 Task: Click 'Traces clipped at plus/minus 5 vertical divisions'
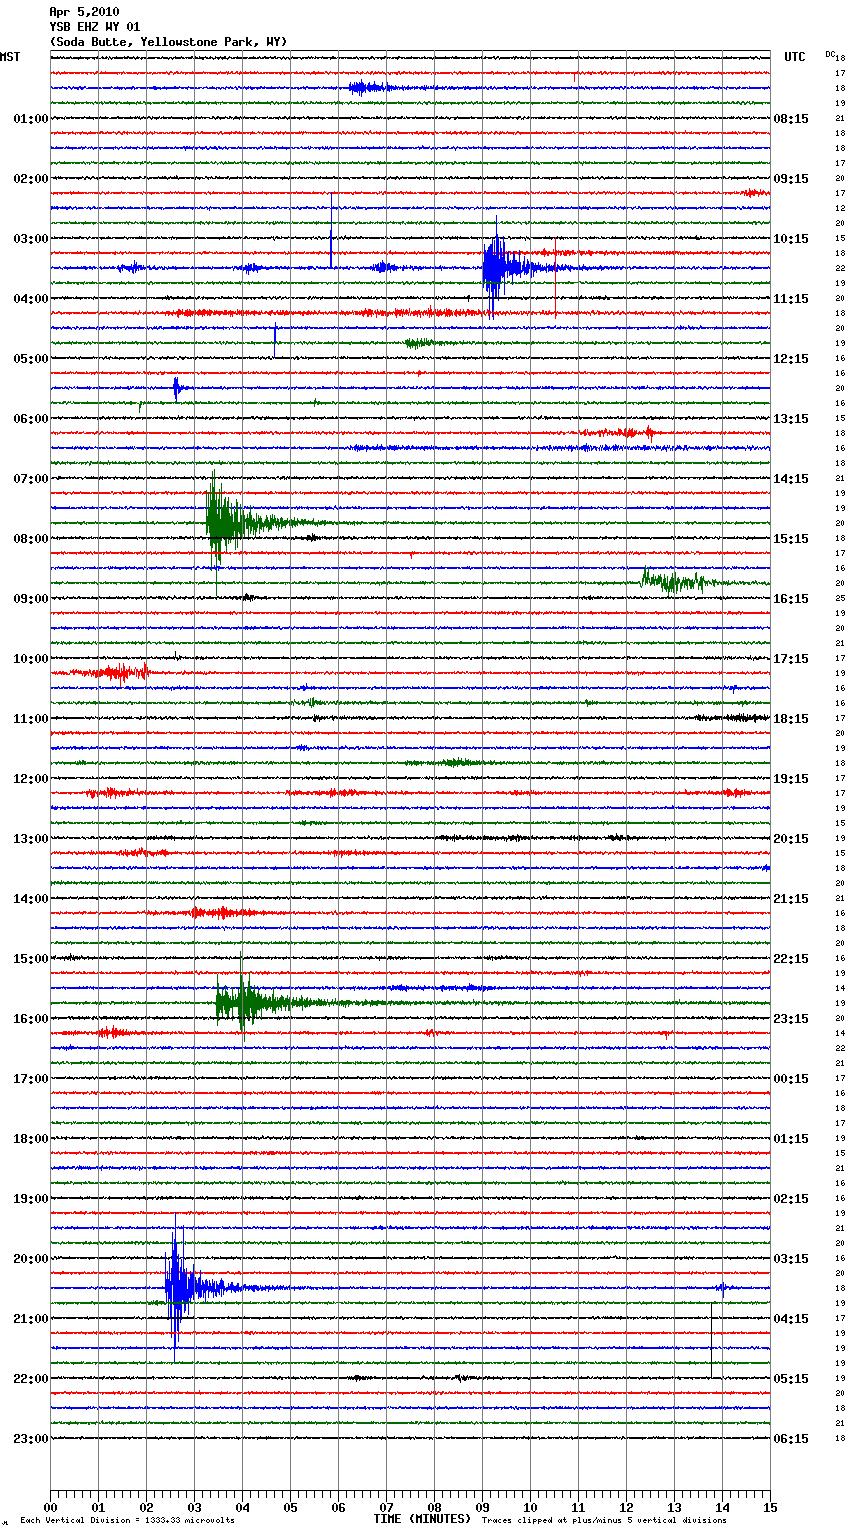coord(604,1521)
